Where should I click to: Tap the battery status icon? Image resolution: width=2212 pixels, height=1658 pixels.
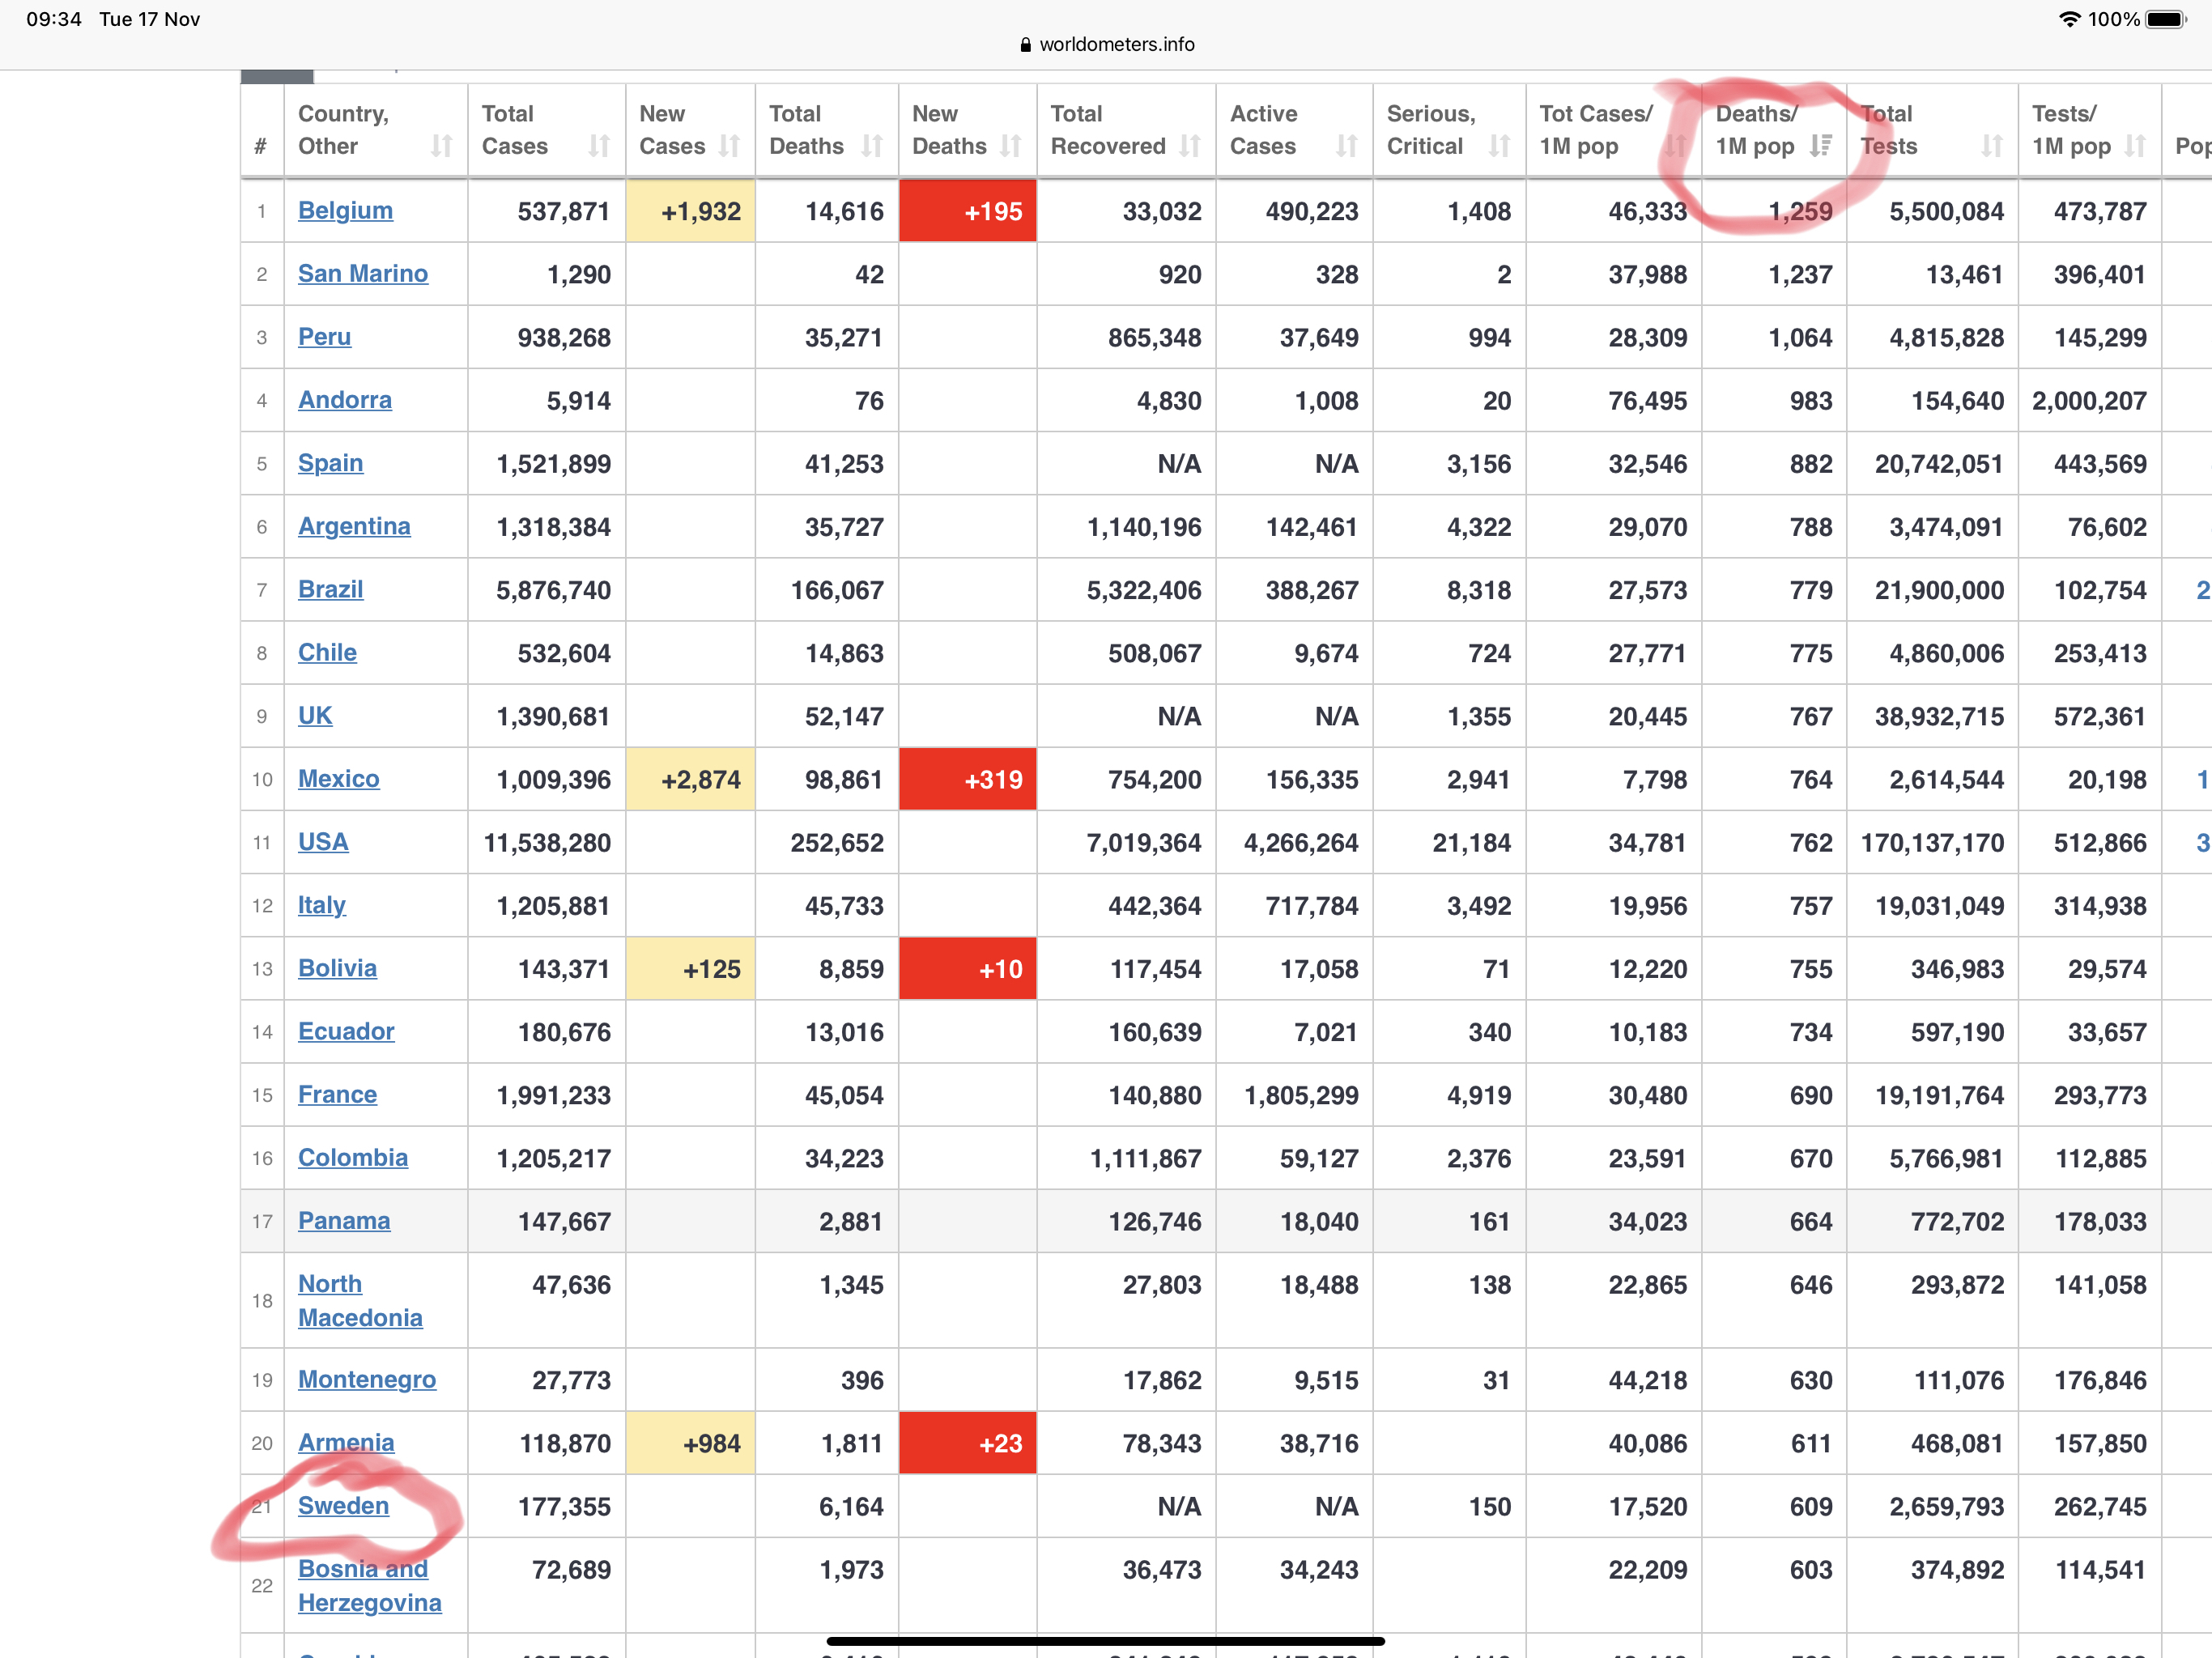(x=2167, y=19)
